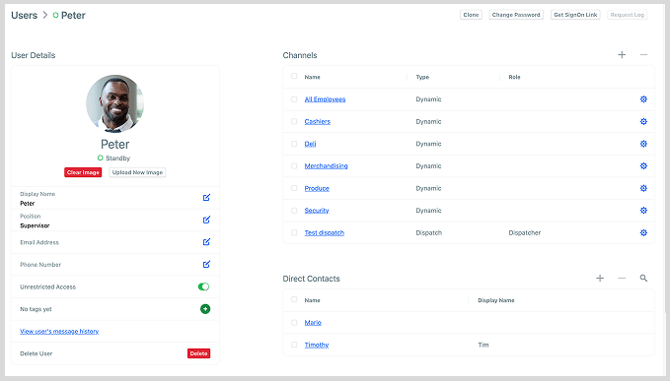Edit the Position field
Screen dimensions: 670x381
pos(206,220)
